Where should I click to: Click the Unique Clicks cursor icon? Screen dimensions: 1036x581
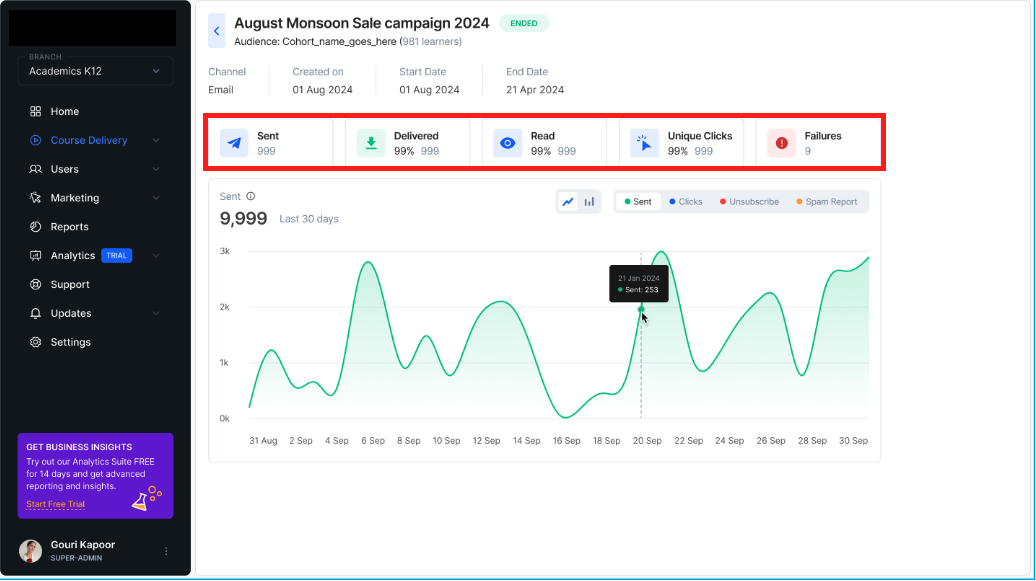pos(644,143)
